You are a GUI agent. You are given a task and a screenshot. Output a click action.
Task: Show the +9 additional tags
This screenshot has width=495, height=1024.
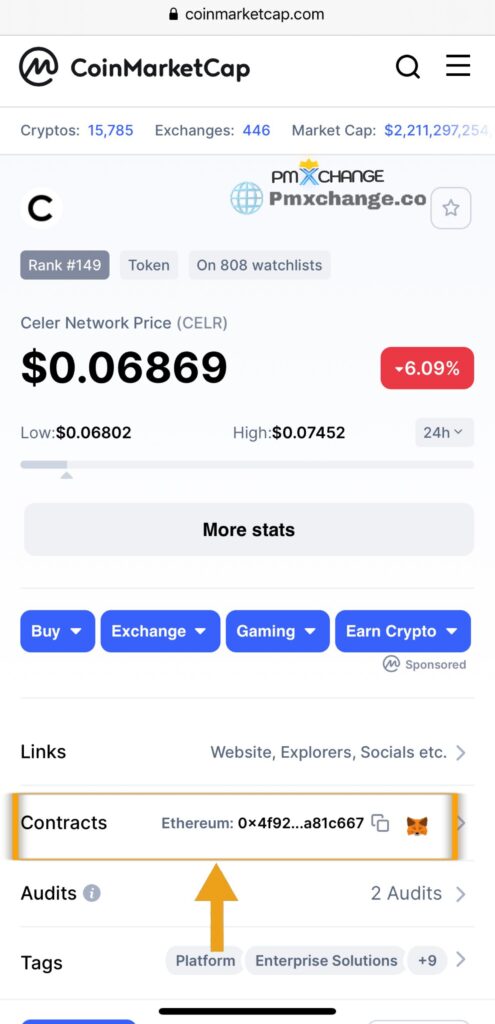pyautogui.click(x=427, y=961)
